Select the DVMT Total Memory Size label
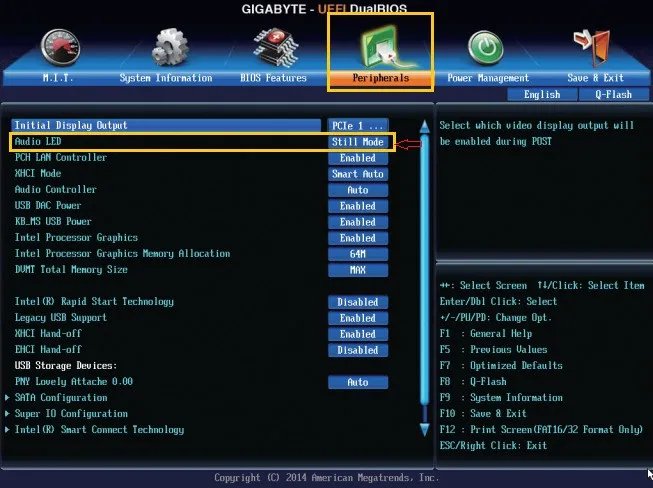Image resolution: width=653 pixels, height=488 pixels. click(x=71, y=269)
